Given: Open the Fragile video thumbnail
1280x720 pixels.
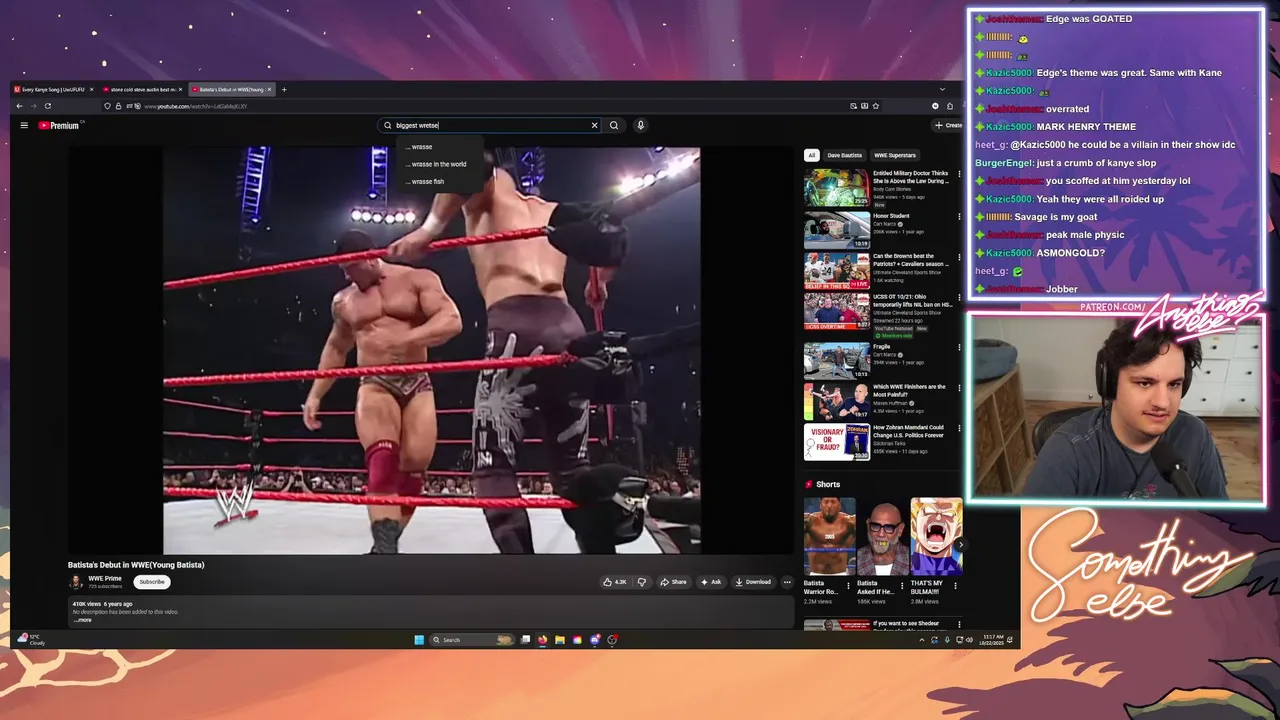Looking at the screenshot, I should [836, 360].
